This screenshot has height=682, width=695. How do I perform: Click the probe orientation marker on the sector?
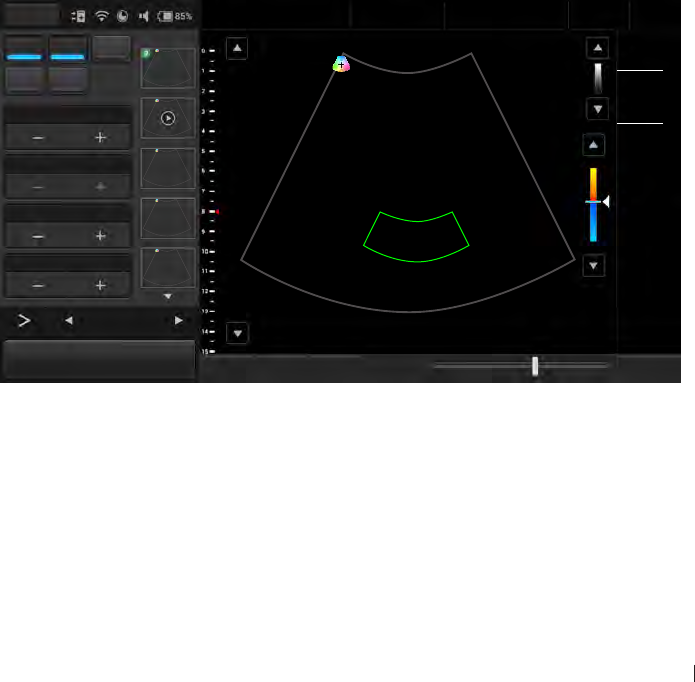(341, 64)
